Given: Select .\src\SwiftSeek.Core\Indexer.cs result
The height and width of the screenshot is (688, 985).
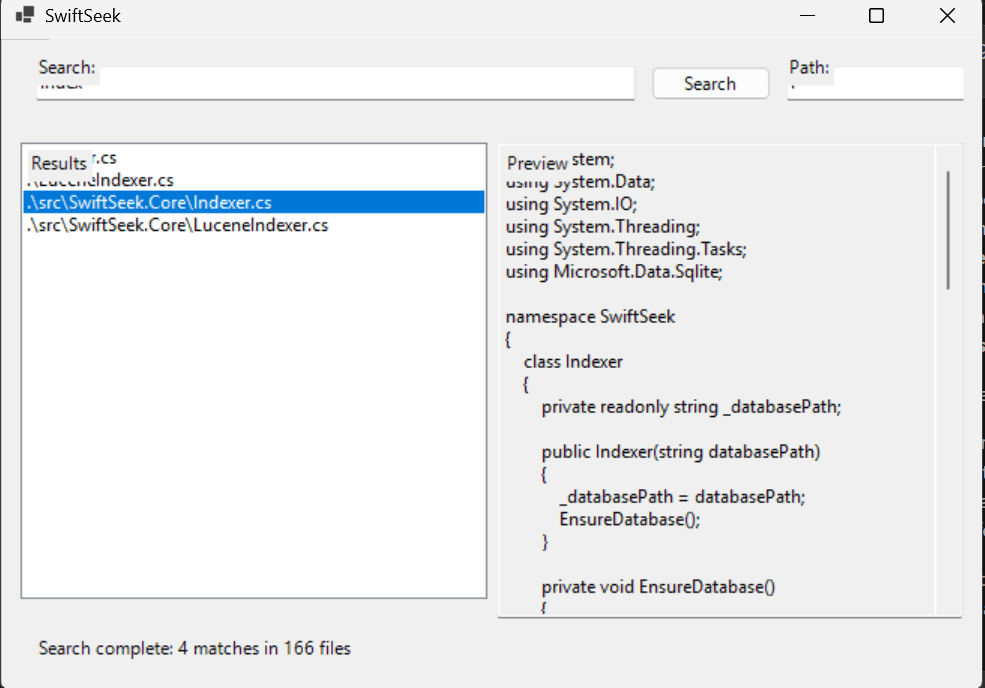Looking at the screenshot, I should (254, 202).
